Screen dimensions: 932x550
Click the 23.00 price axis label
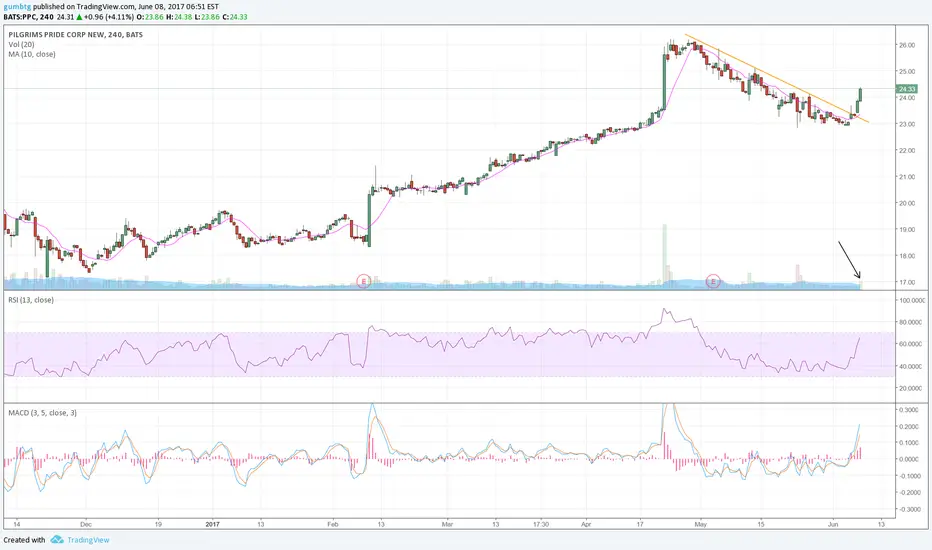tap(907, 124)
